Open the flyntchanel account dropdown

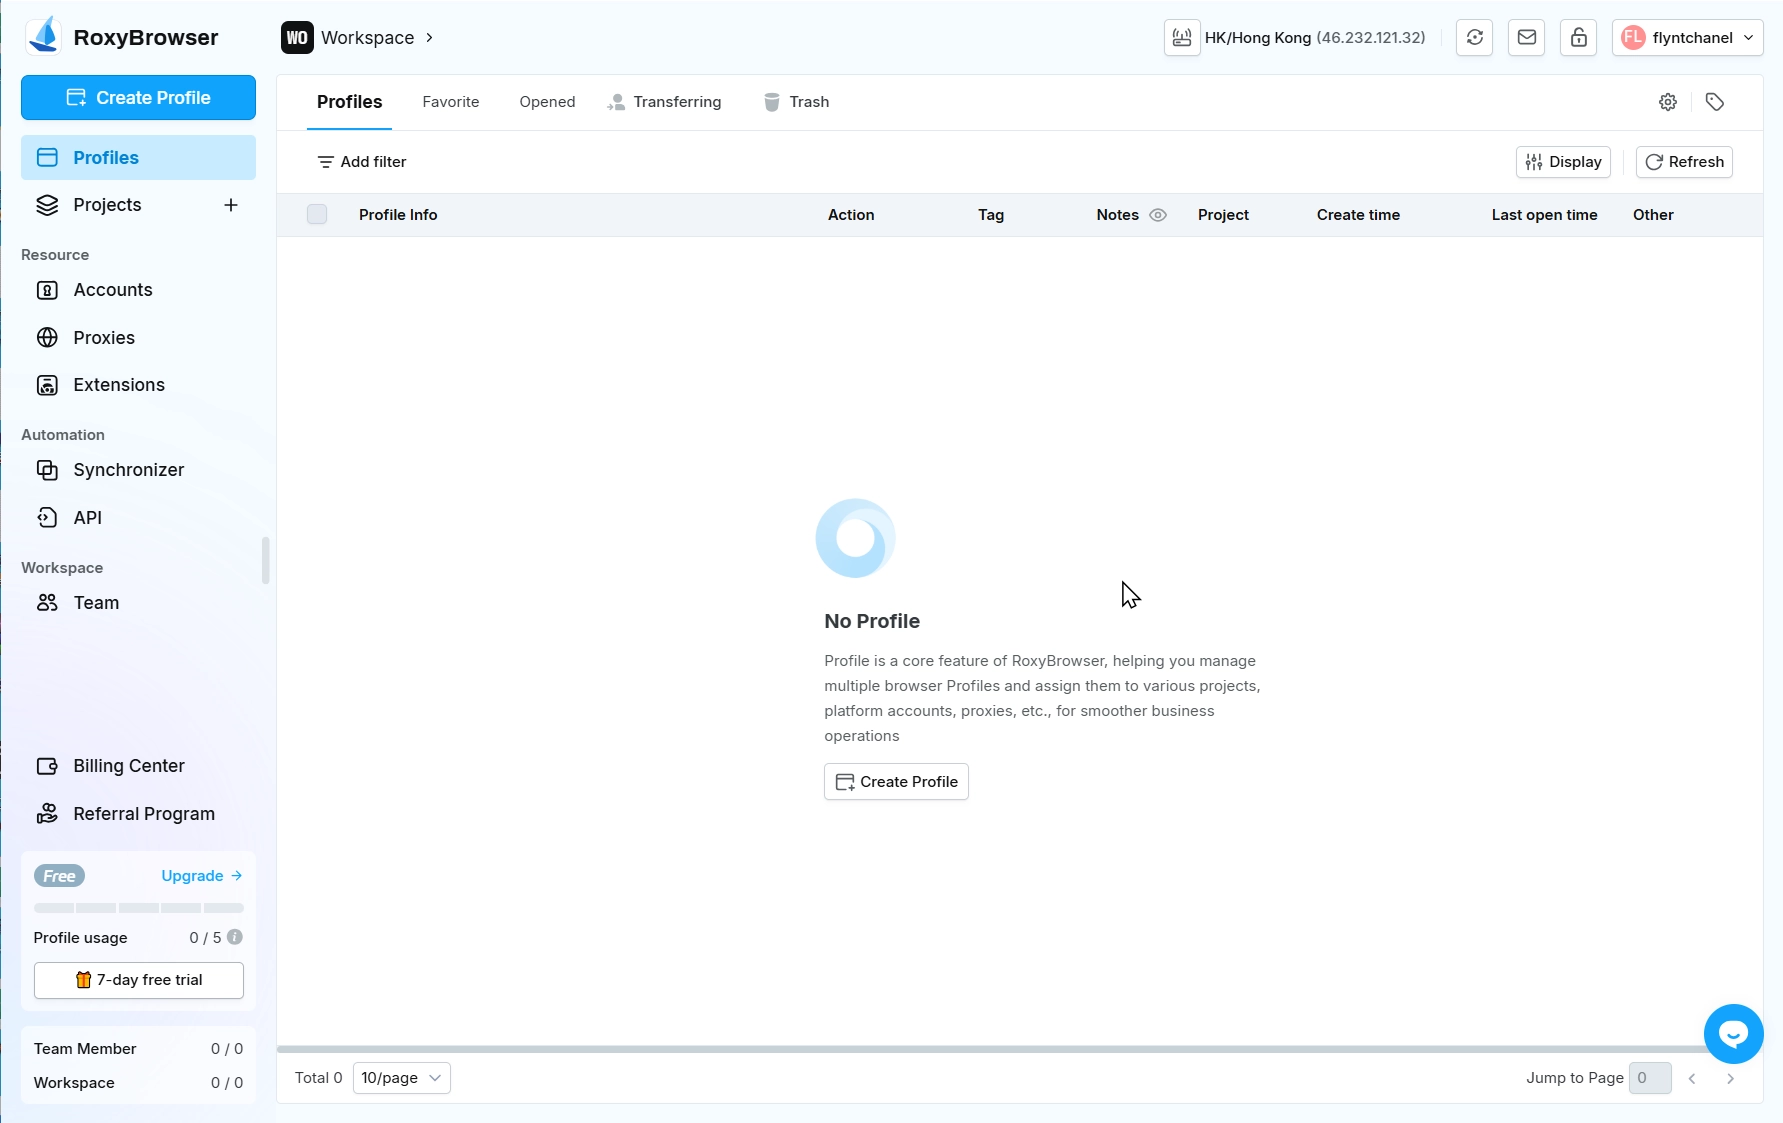point(1687,38)
